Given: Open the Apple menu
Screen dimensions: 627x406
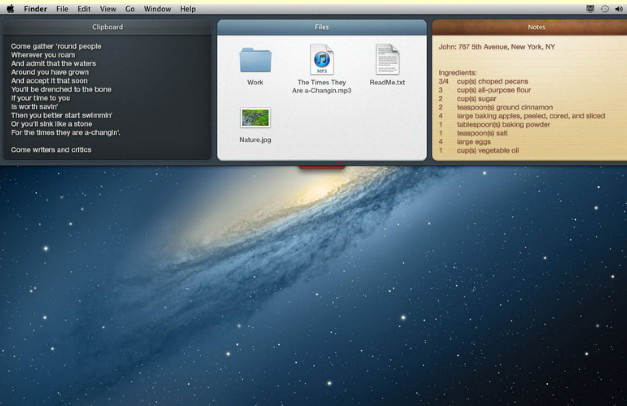Looking at the screenshot, I should click(10, 8).
